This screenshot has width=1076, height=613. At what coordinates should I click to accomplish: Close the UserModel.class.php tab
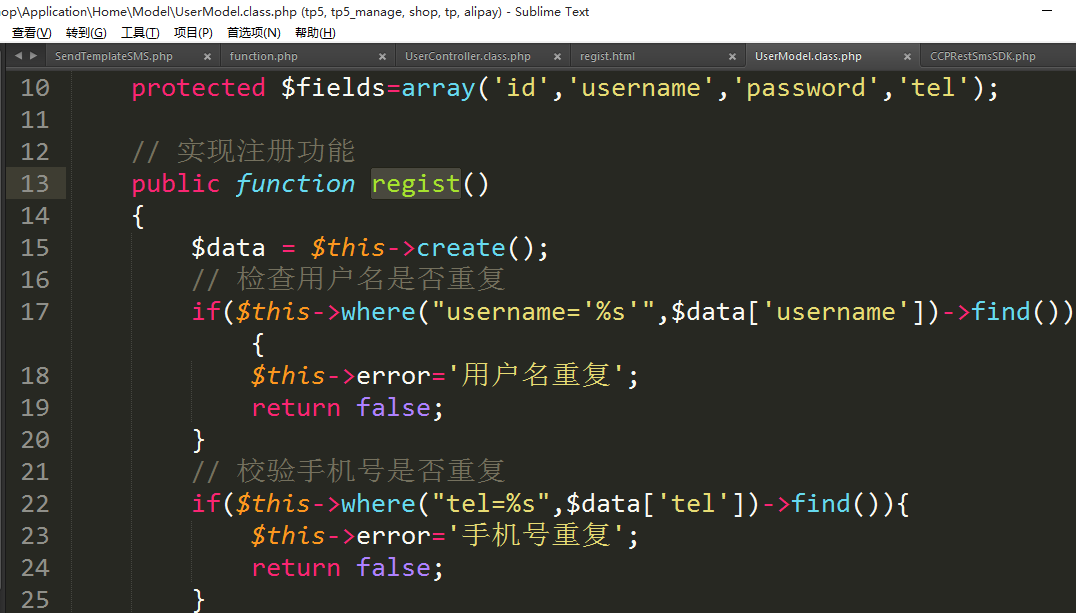[908, 57]
